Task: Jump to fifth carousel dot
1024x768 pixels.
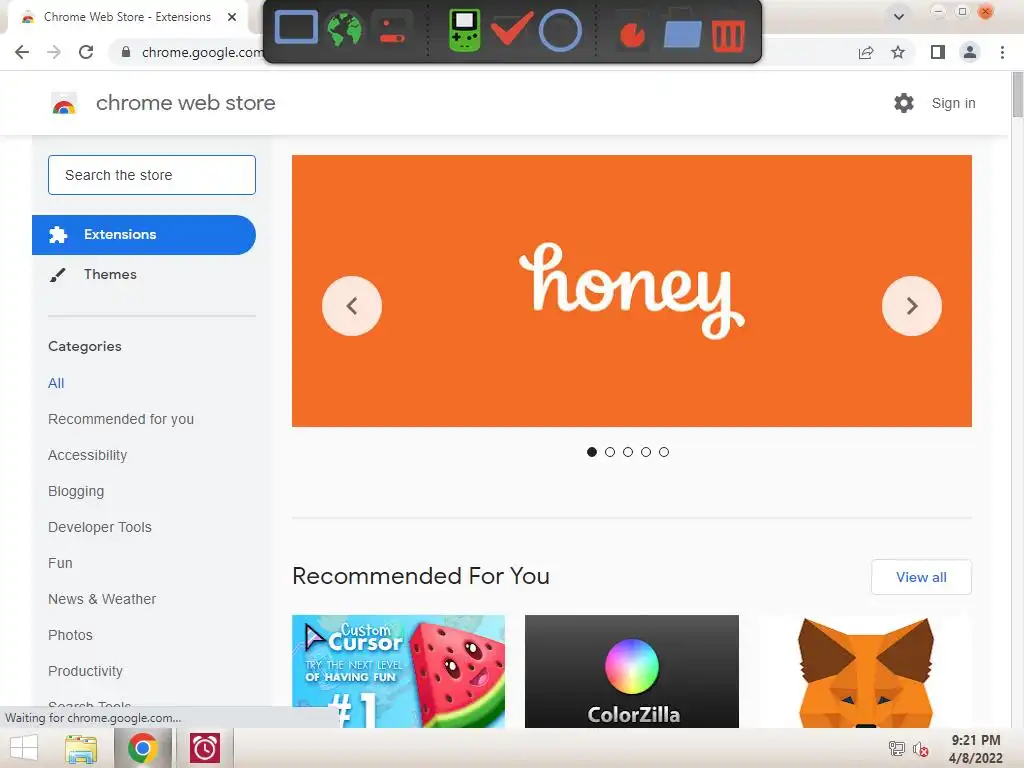Action: click(x=664, y=452)
